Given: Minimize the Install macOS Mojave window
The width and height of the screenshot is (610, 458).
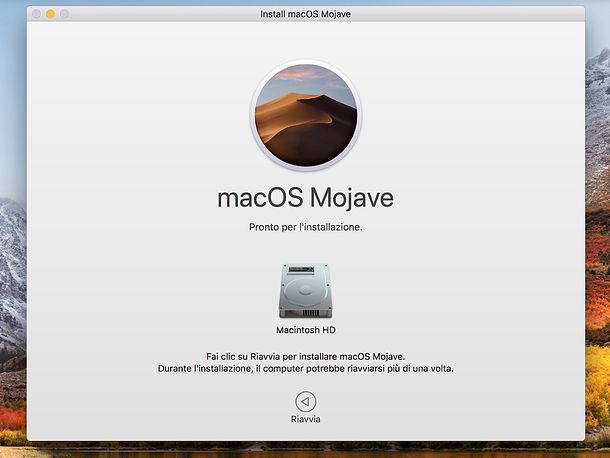Looking at the screenshot, I should click(50, 14).
